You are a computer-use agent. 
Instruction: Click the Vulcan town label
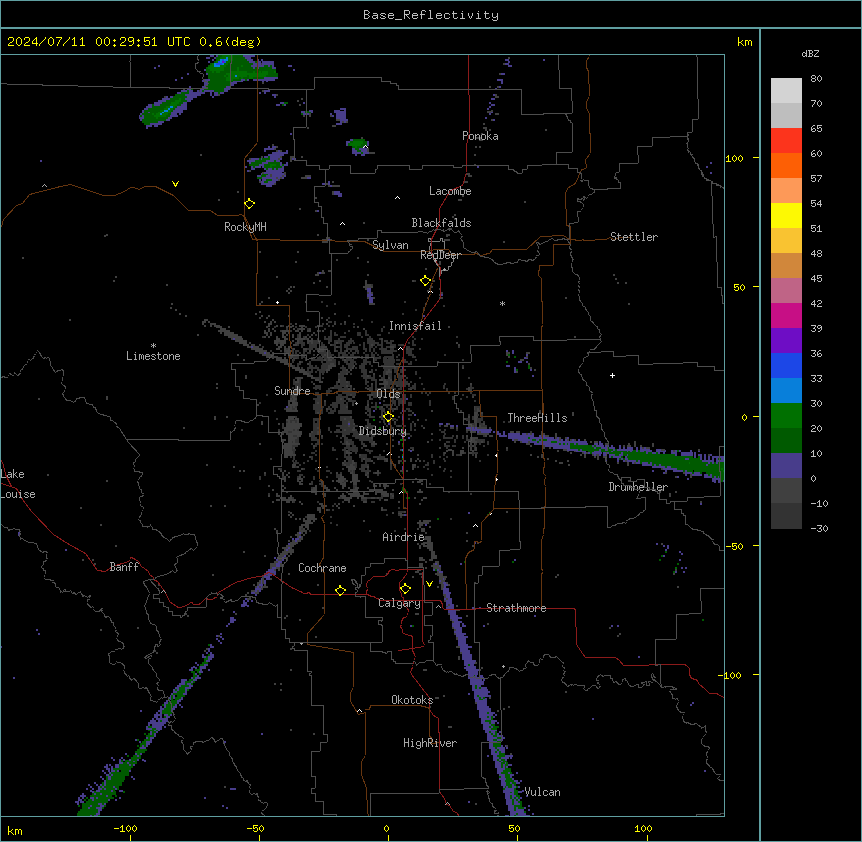coord(542,792)
